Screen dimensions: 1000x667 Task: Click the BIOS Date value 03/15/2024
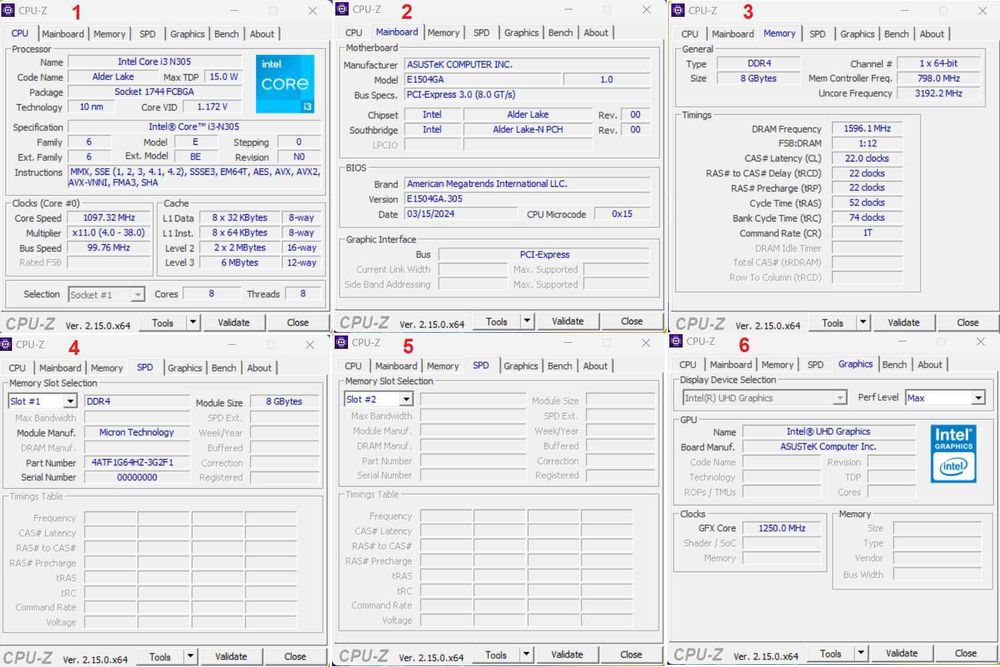(x=462, y=214)
